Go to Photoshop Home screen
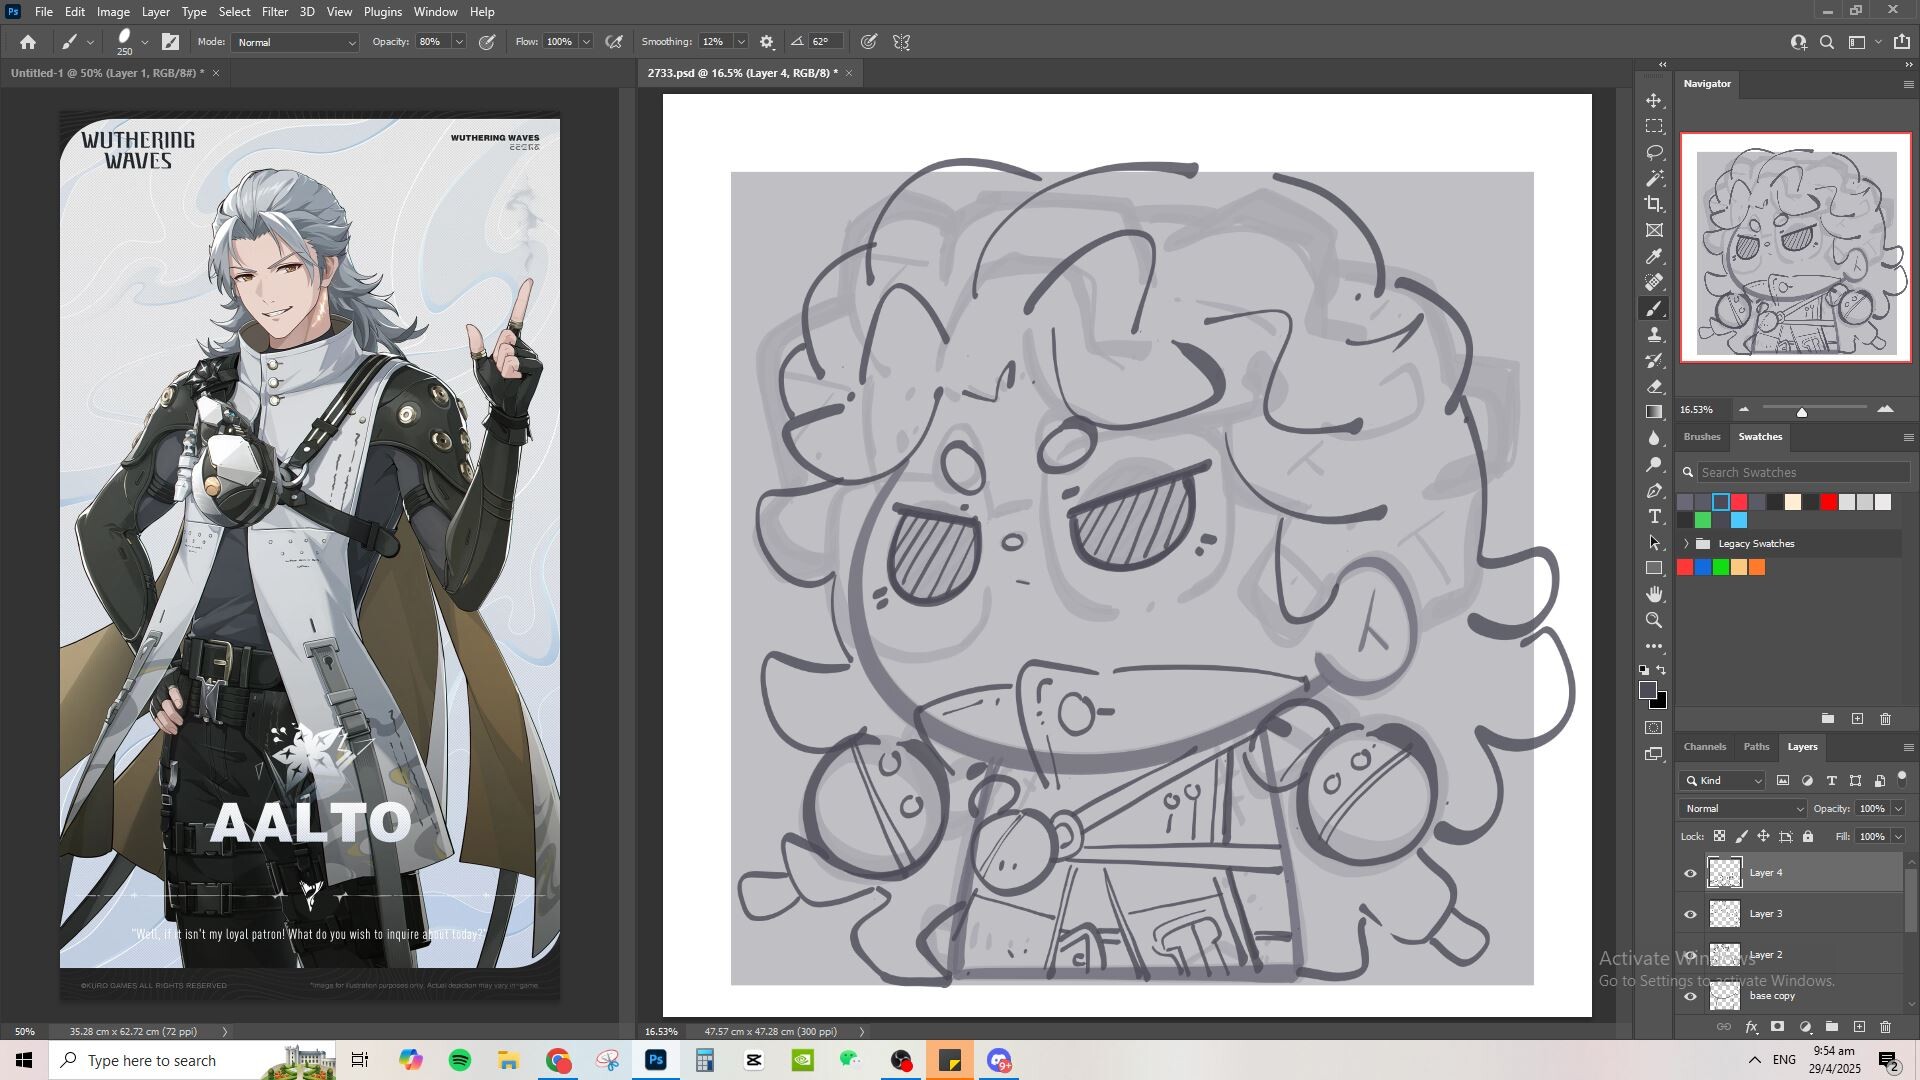Viewport: 1920px width, 1080px height. point(28,42)
